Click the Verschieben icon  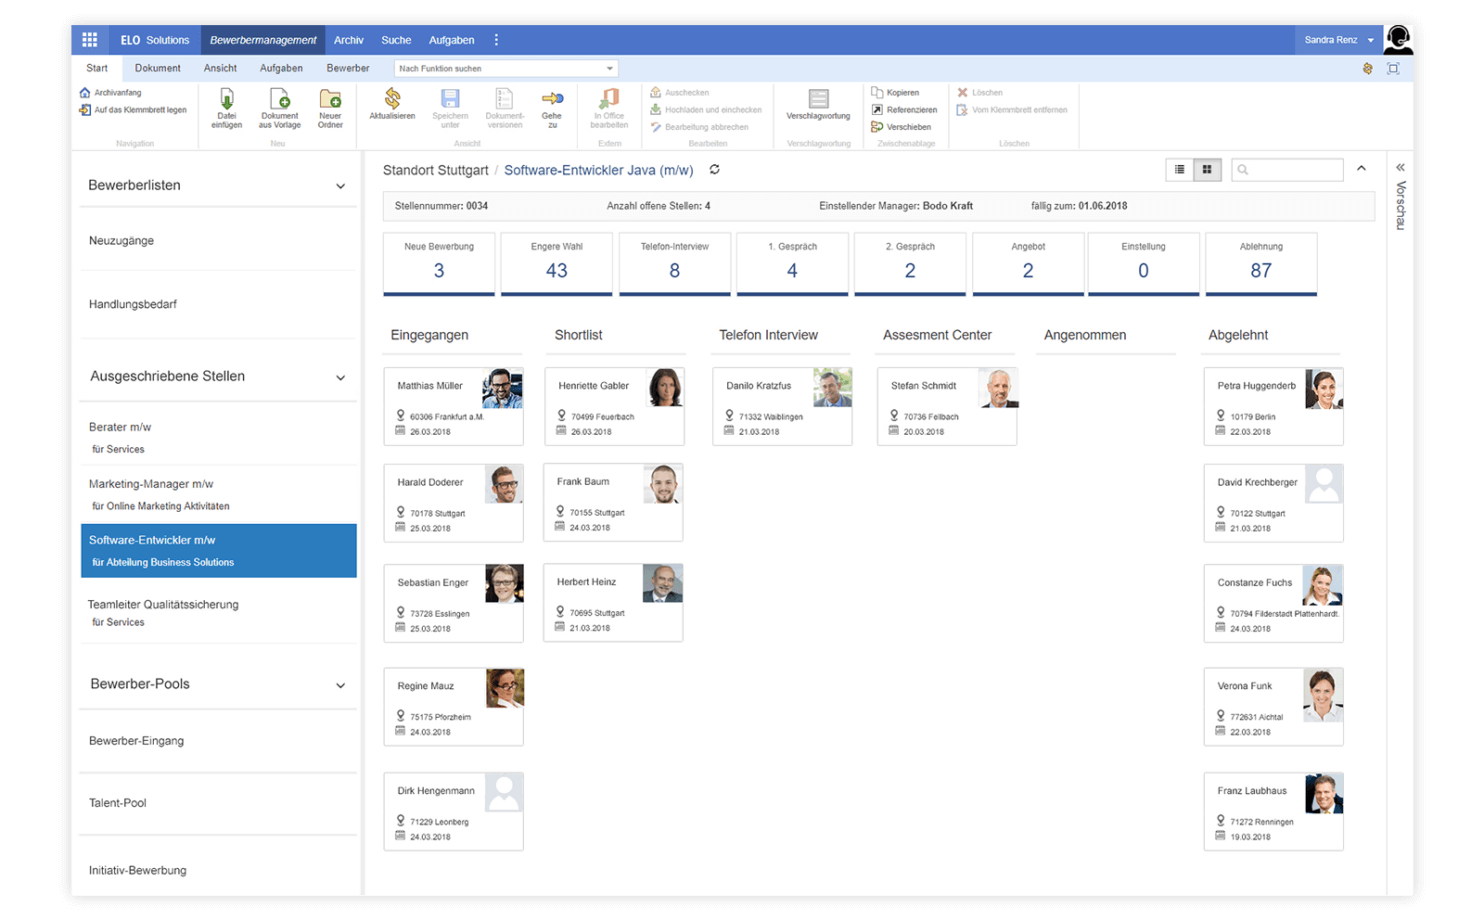coord(877,127)
